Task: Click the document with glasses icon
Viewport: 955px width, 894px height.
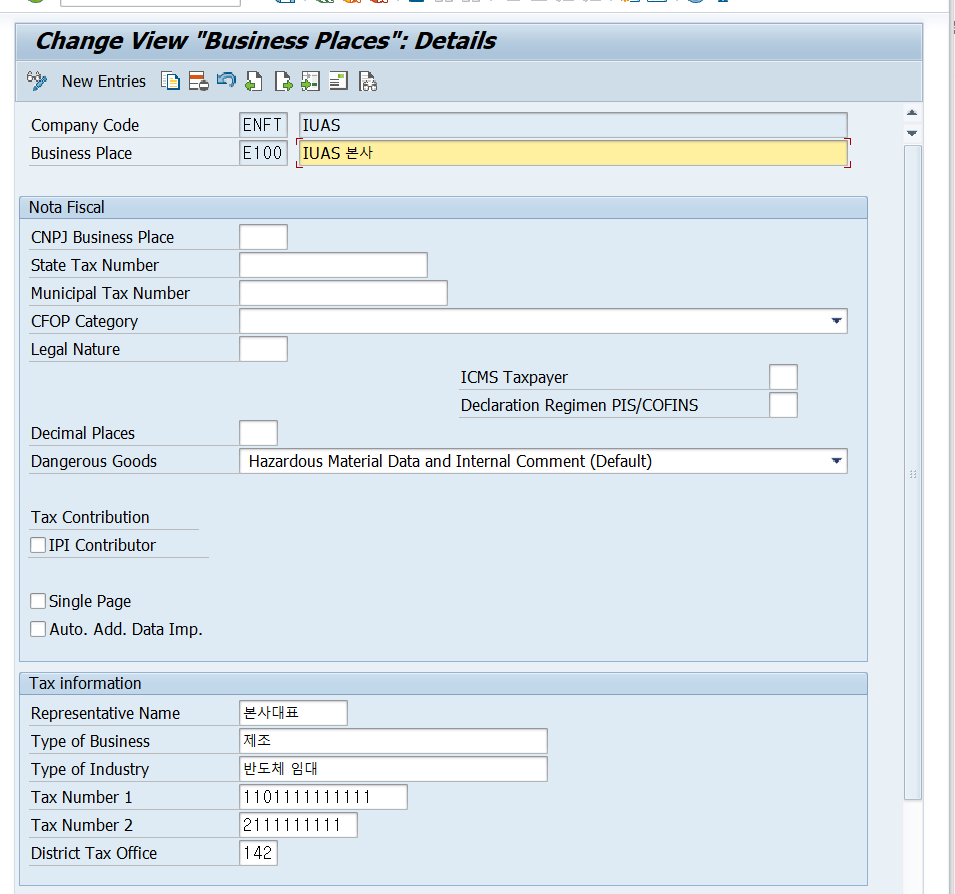Action: 367,81
